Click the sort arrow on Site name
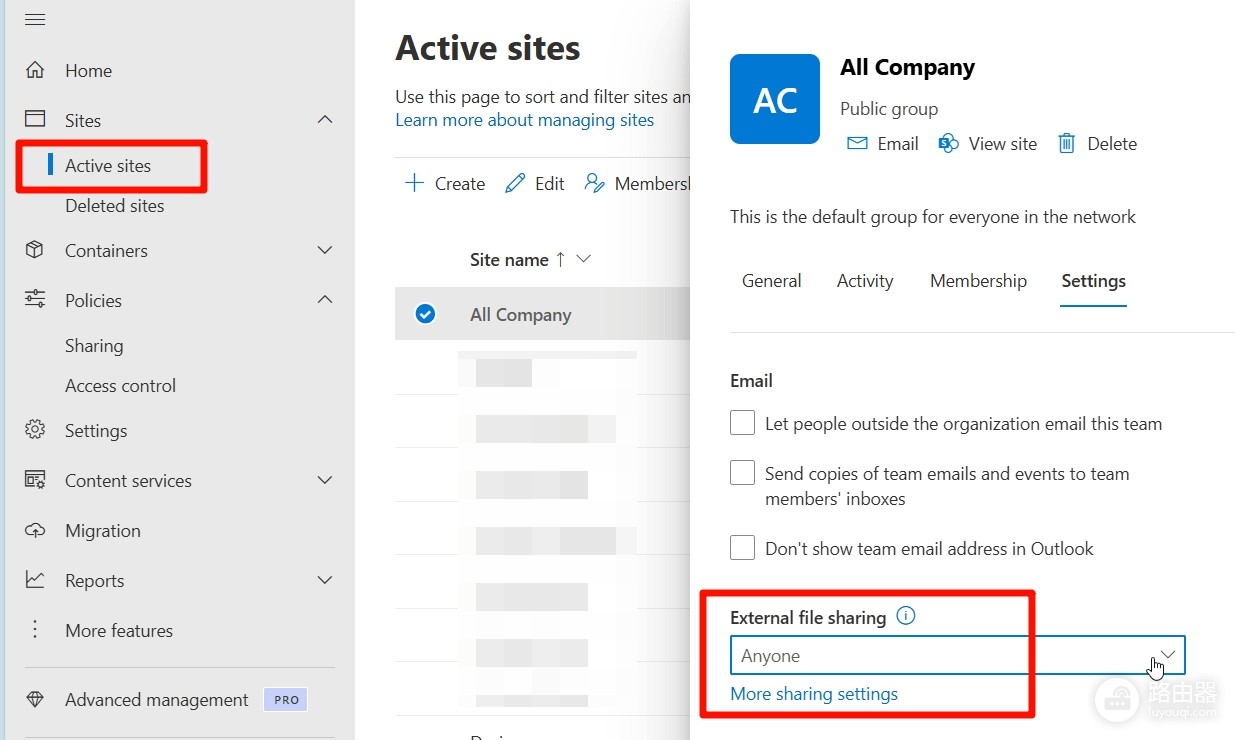The height and width of the screenshot is (740, 1235). pos(560,259)
